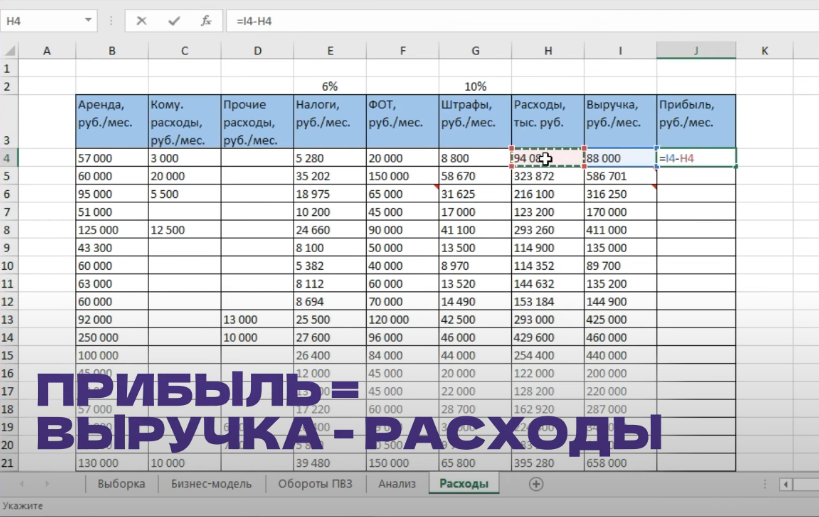Click cell with value 18 975
This screenshot has height=517, width=819.
click(330, 194)
